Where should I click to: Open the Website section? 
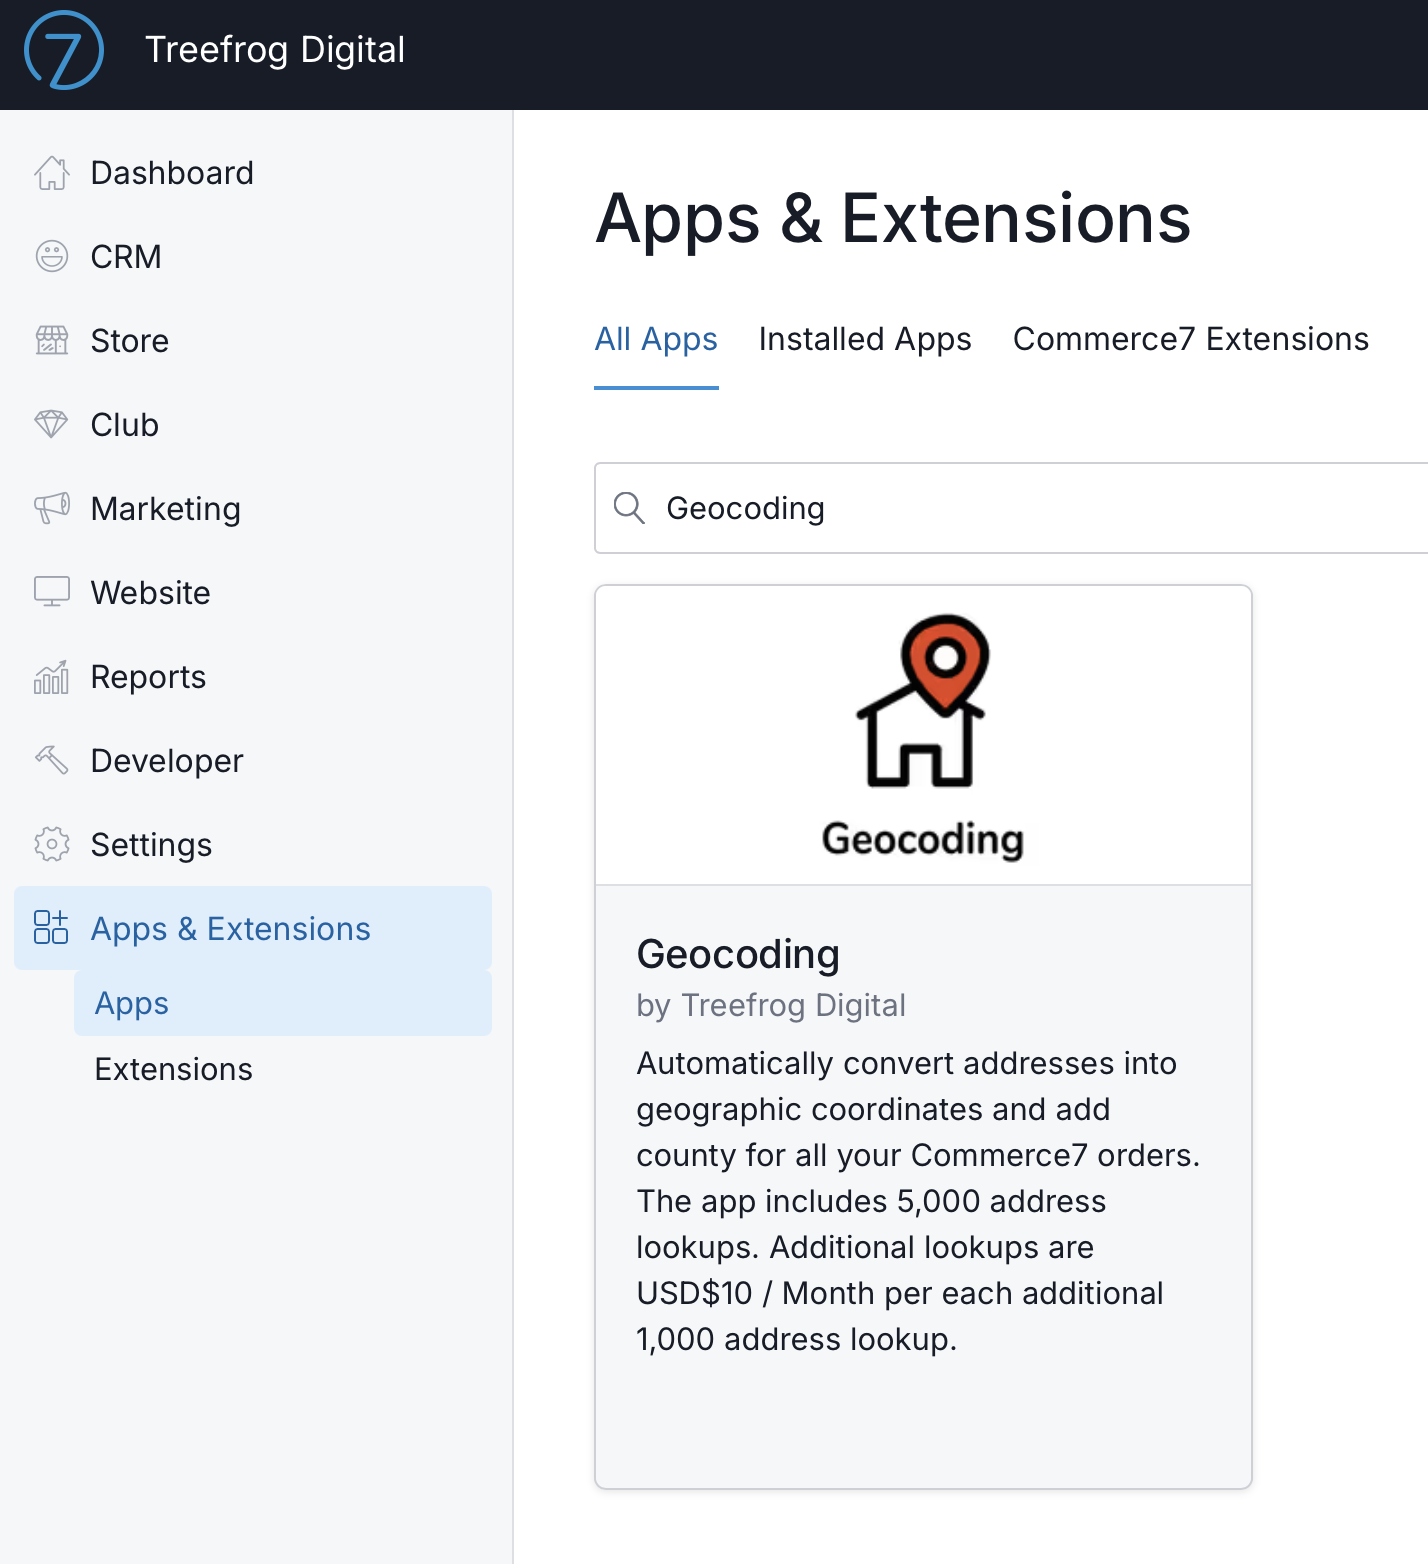(253, 593)
